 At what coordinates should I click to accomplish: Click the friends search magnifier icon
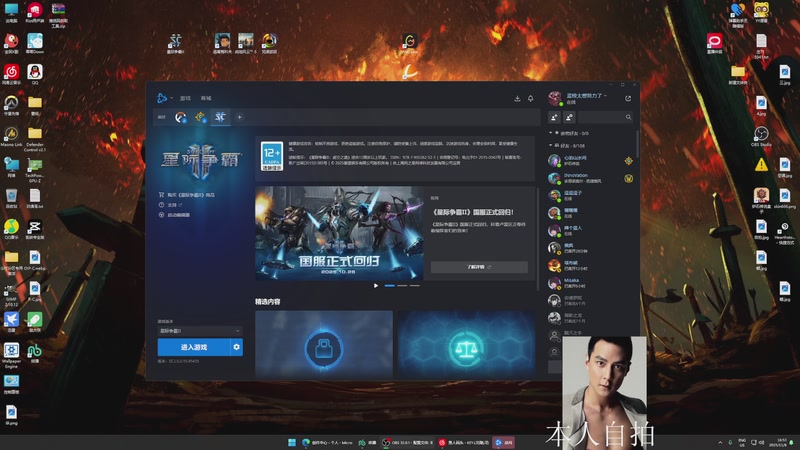[x=628, y=117]
